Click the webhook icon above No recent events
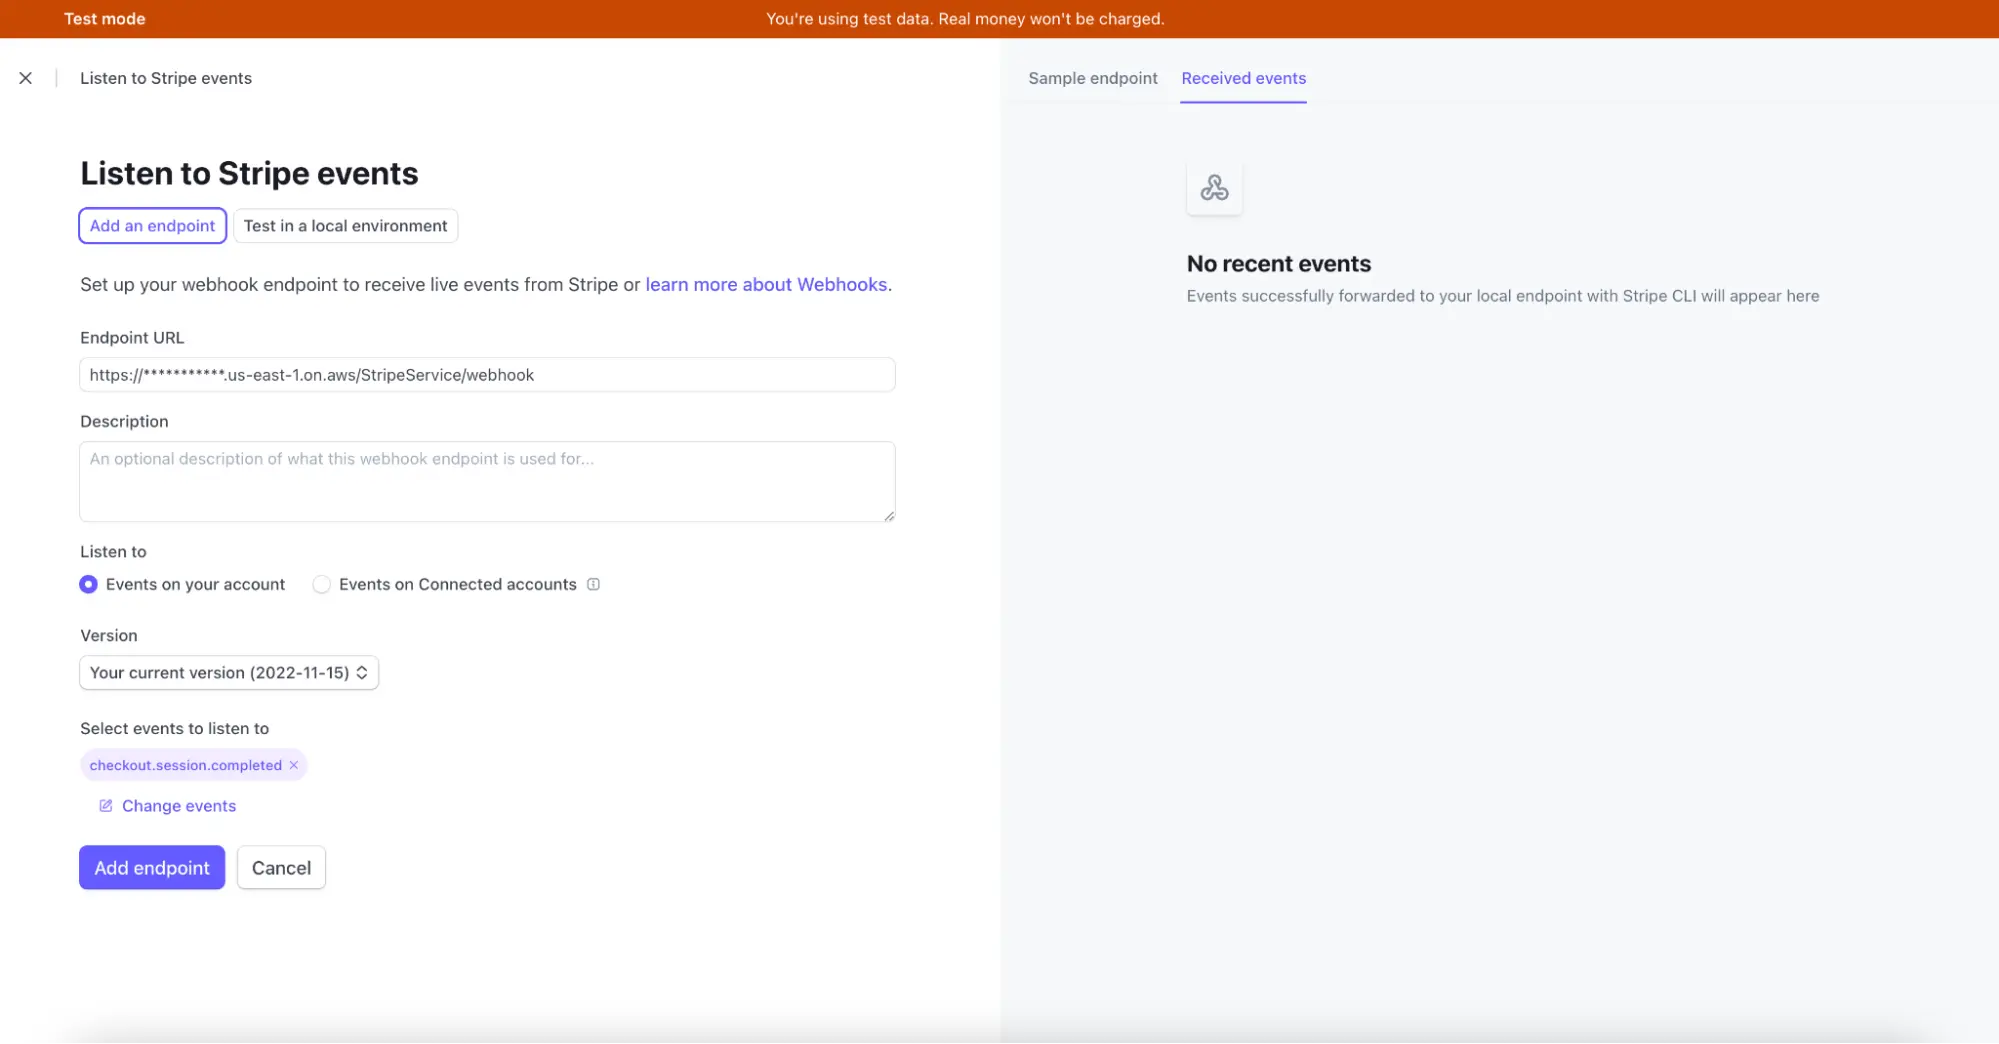The height and width of the screenshot is (1044, 1999). point(1214,187)
